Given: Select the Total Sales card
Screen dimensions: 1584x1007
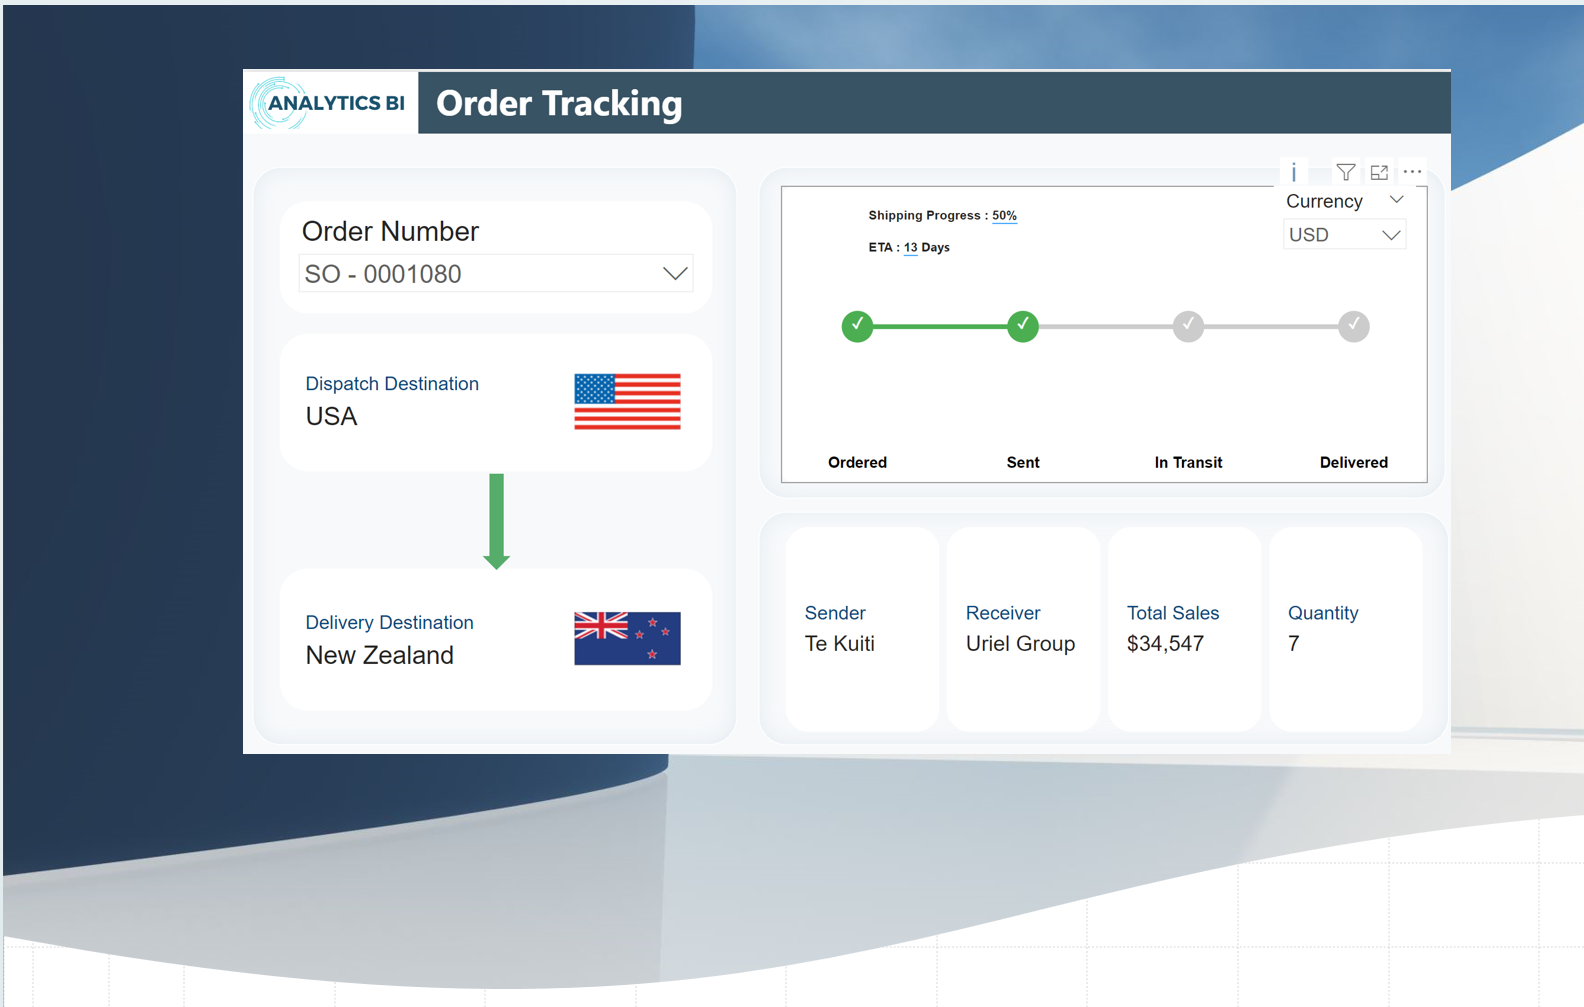Looking at the screenshot, I should (x=1183, y=629).
